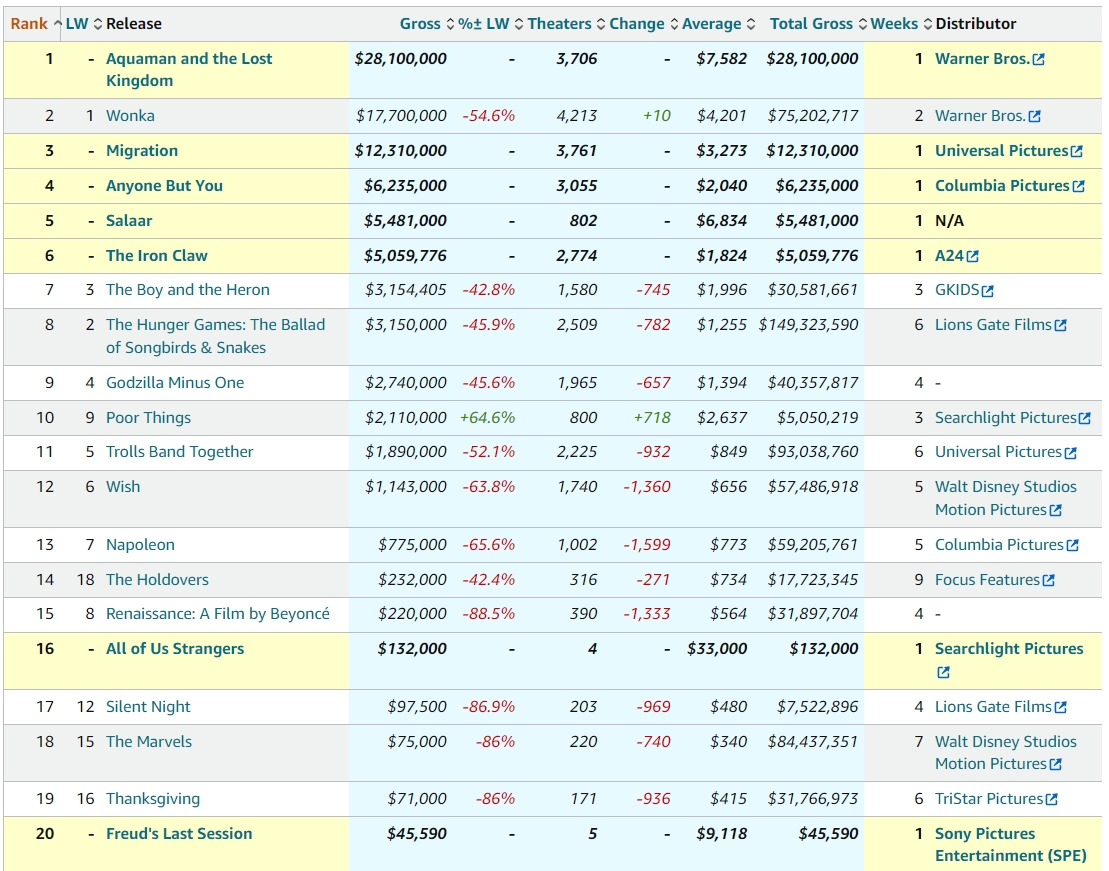Sort table by Weeks column
The image size is (1109, 871).
pos(901,24)
